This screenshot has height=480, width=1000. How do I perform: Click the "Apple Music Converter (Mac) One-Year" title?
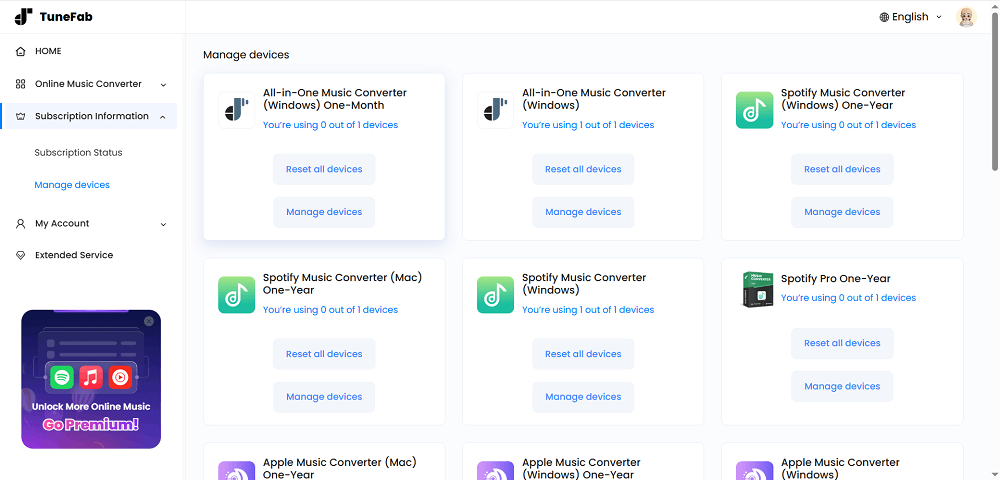340,468
